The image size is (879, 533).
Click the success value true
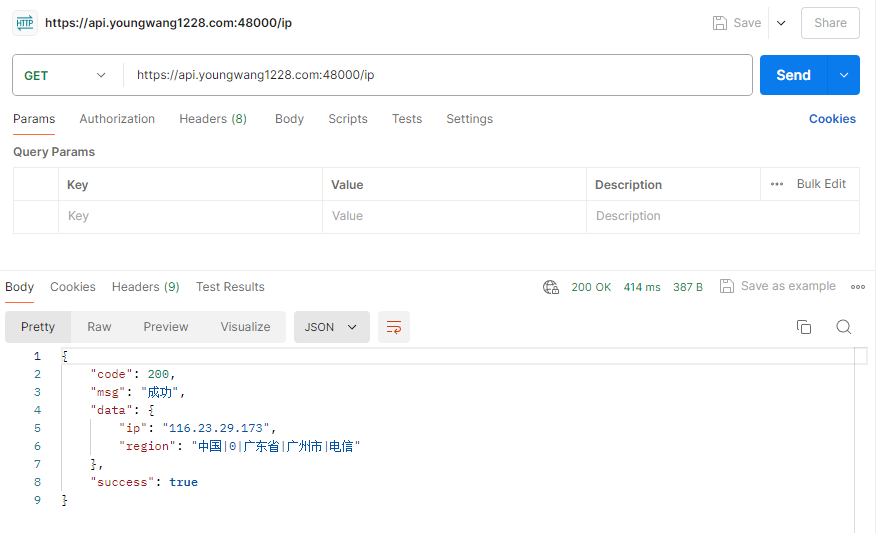point(183,482)
